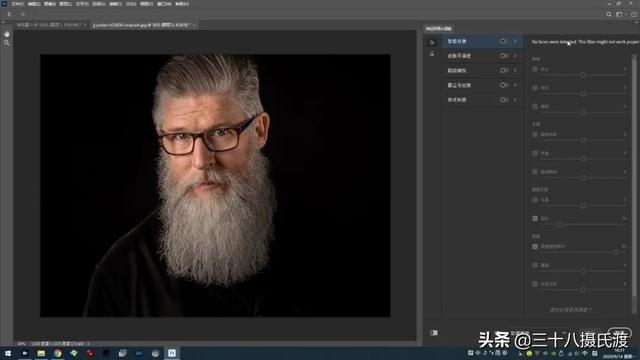Image resolution: width=640 pixels, height=360 pixels.
Task: Click the home icon beside back arrow
Action: [23, 14]
